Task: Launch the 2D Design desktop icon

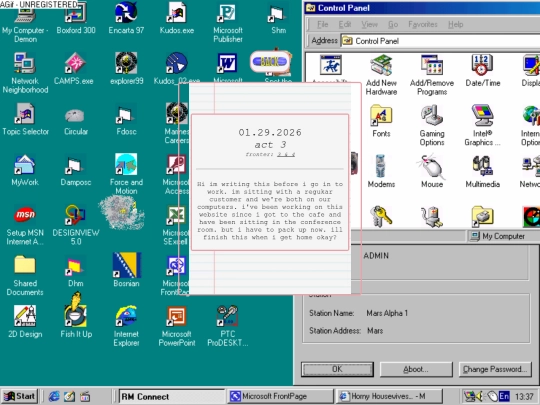Action: coord(25,321)
